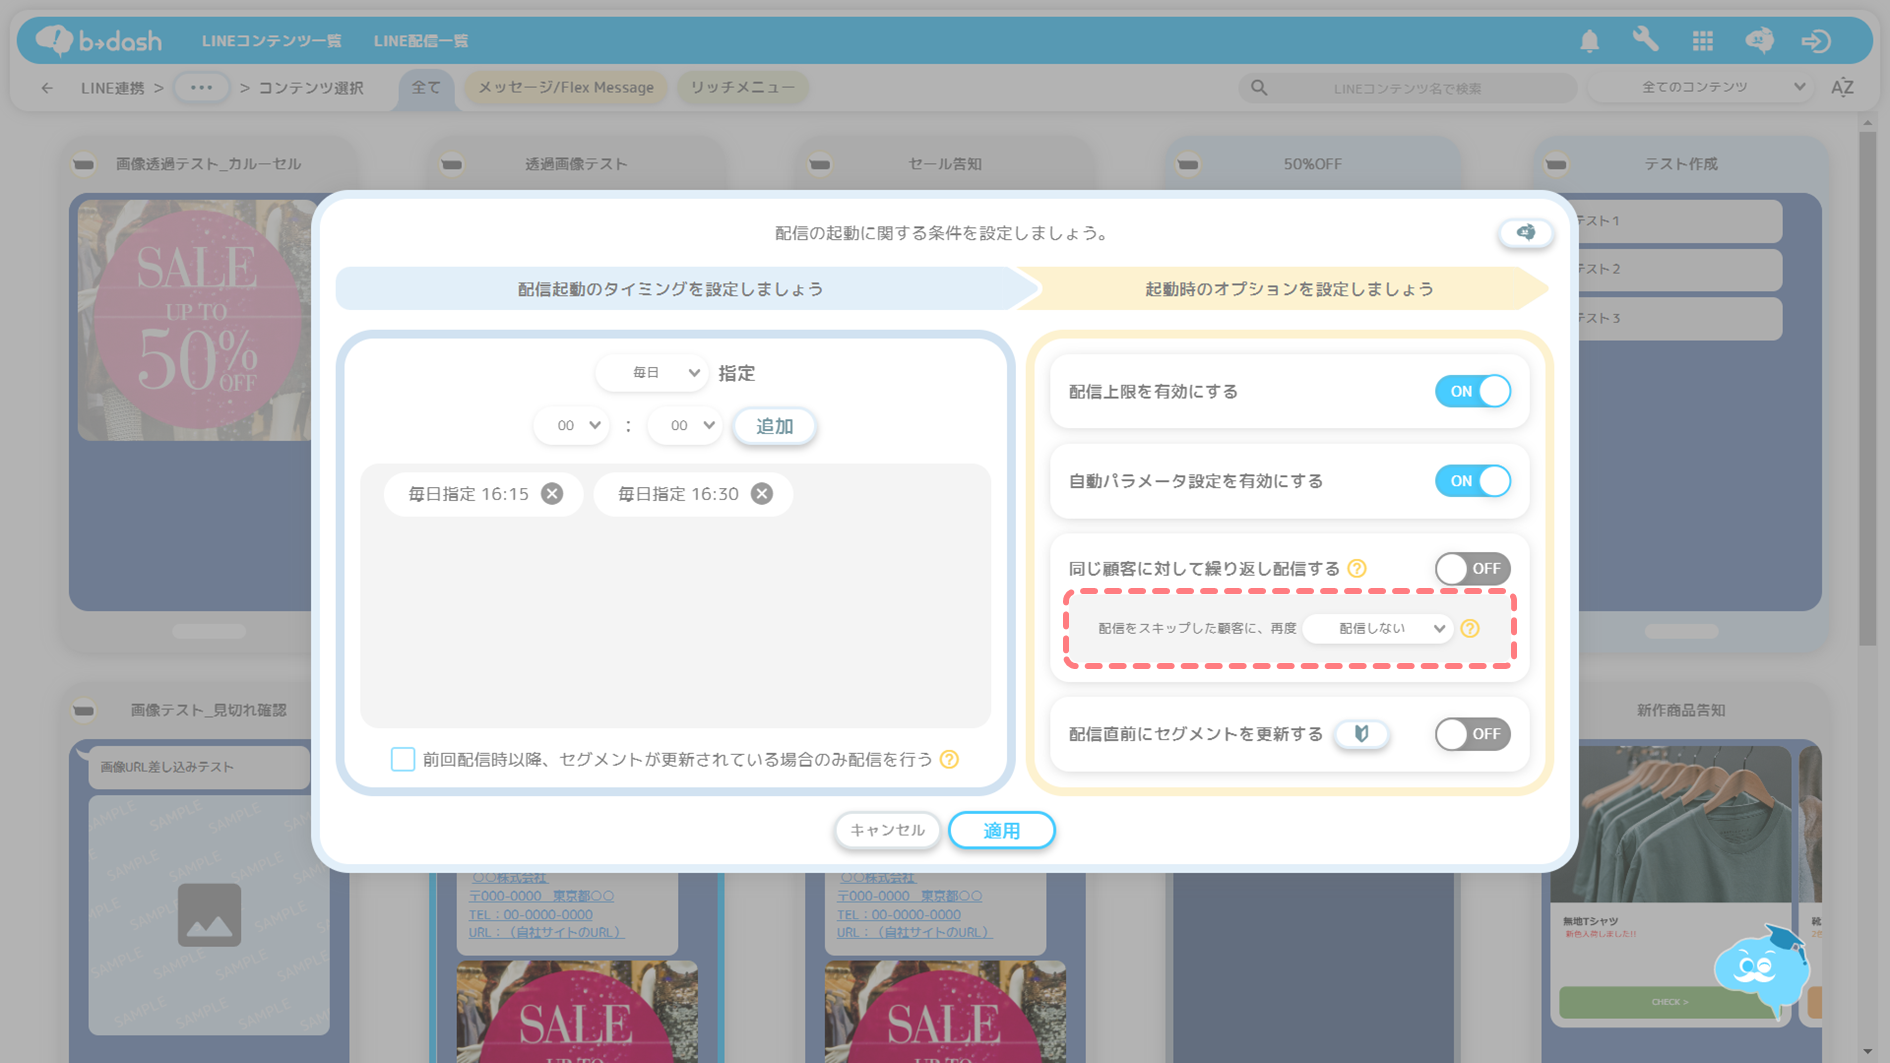This screenshot has width=1890, height=1063.
Task: Open help beside 配信しない dropdown
Action: (1470, 629)
